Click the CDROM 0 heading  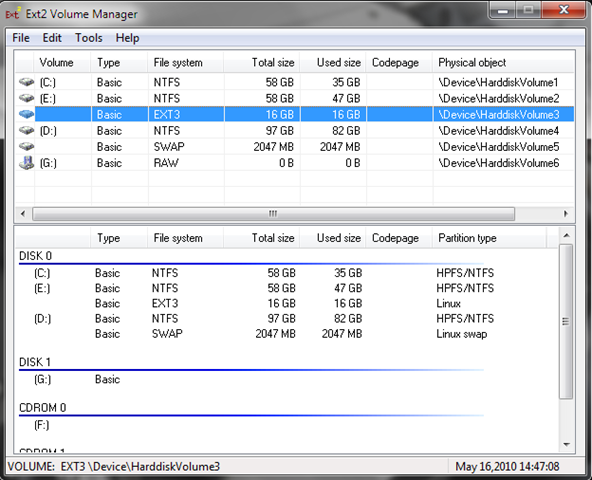coord(43,408)
